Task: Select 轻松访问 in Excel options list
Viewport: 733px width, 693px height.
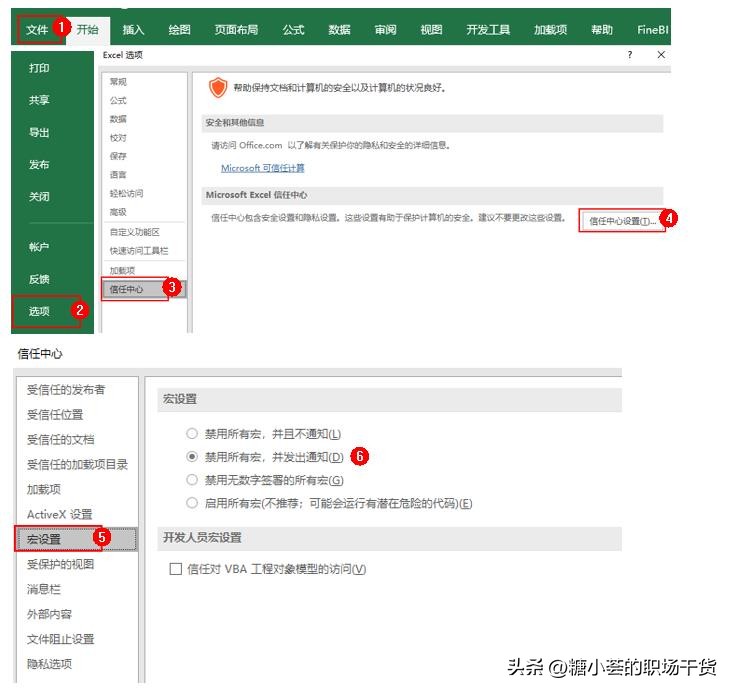Action: click(x=126, y=194)
